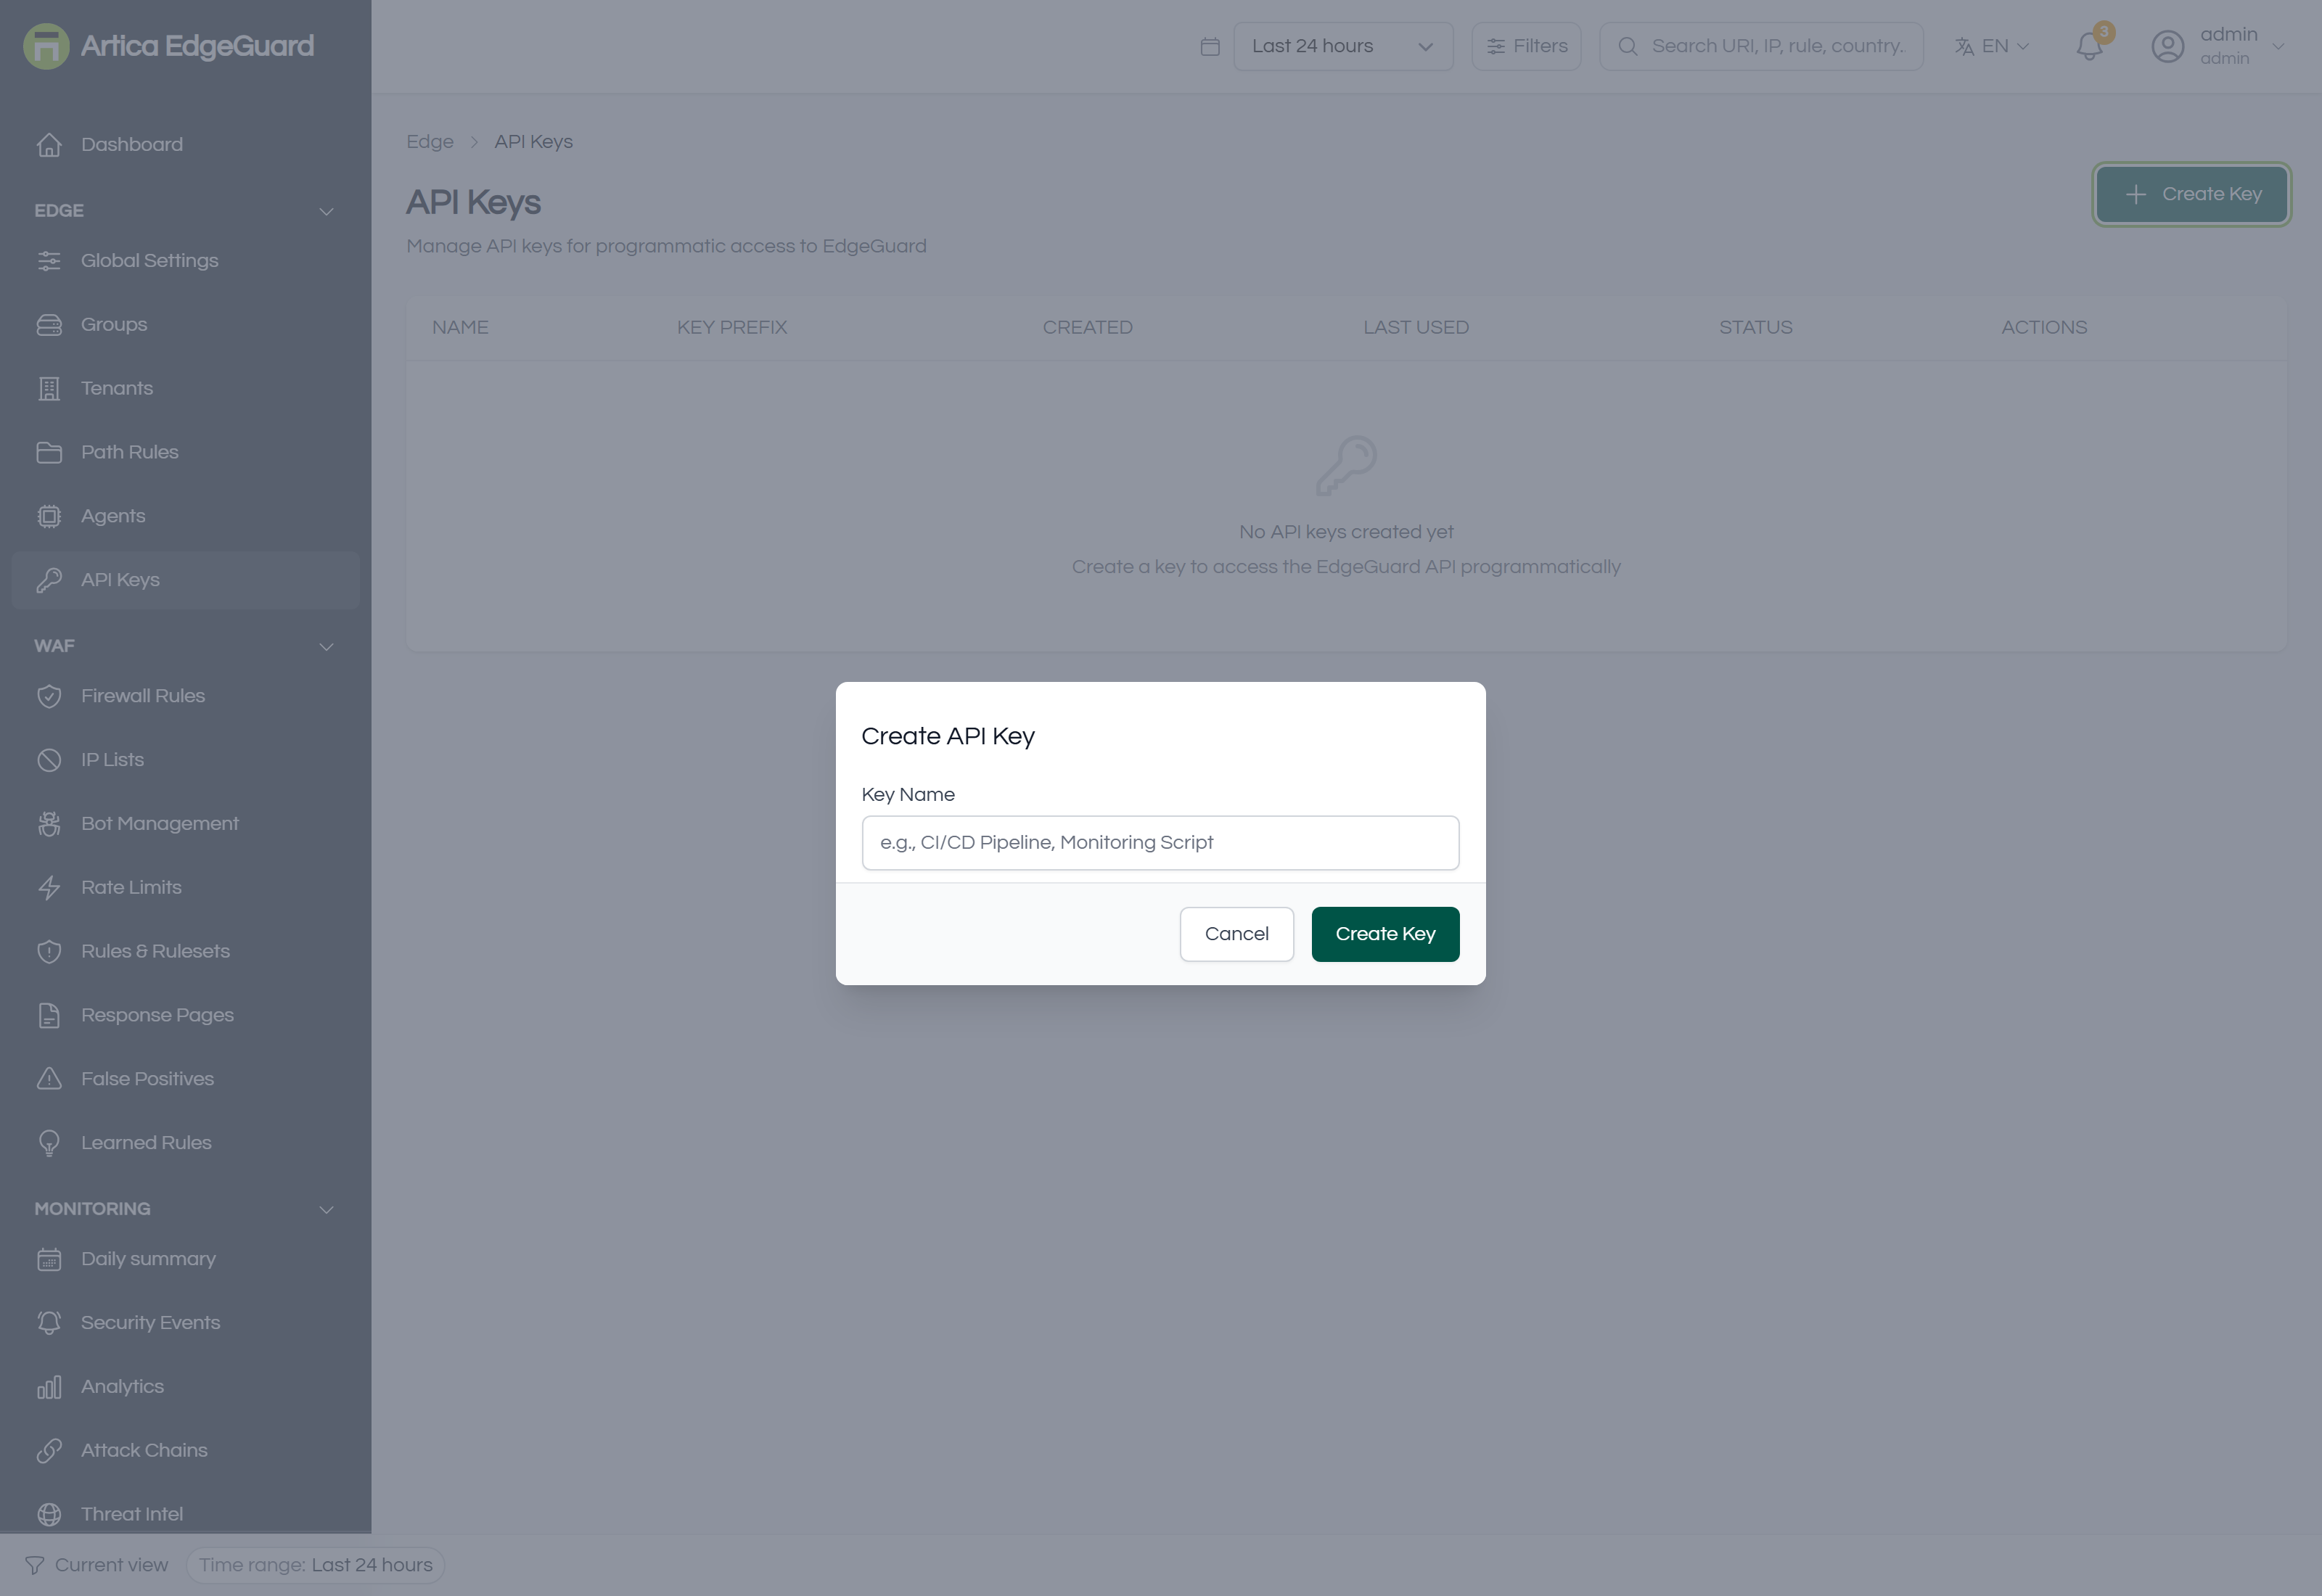Image resolution: width=2322 pixels, height=1596 pixels.
Task: Open Global Settings in the sidebar
Action: (x=185, y=260)
